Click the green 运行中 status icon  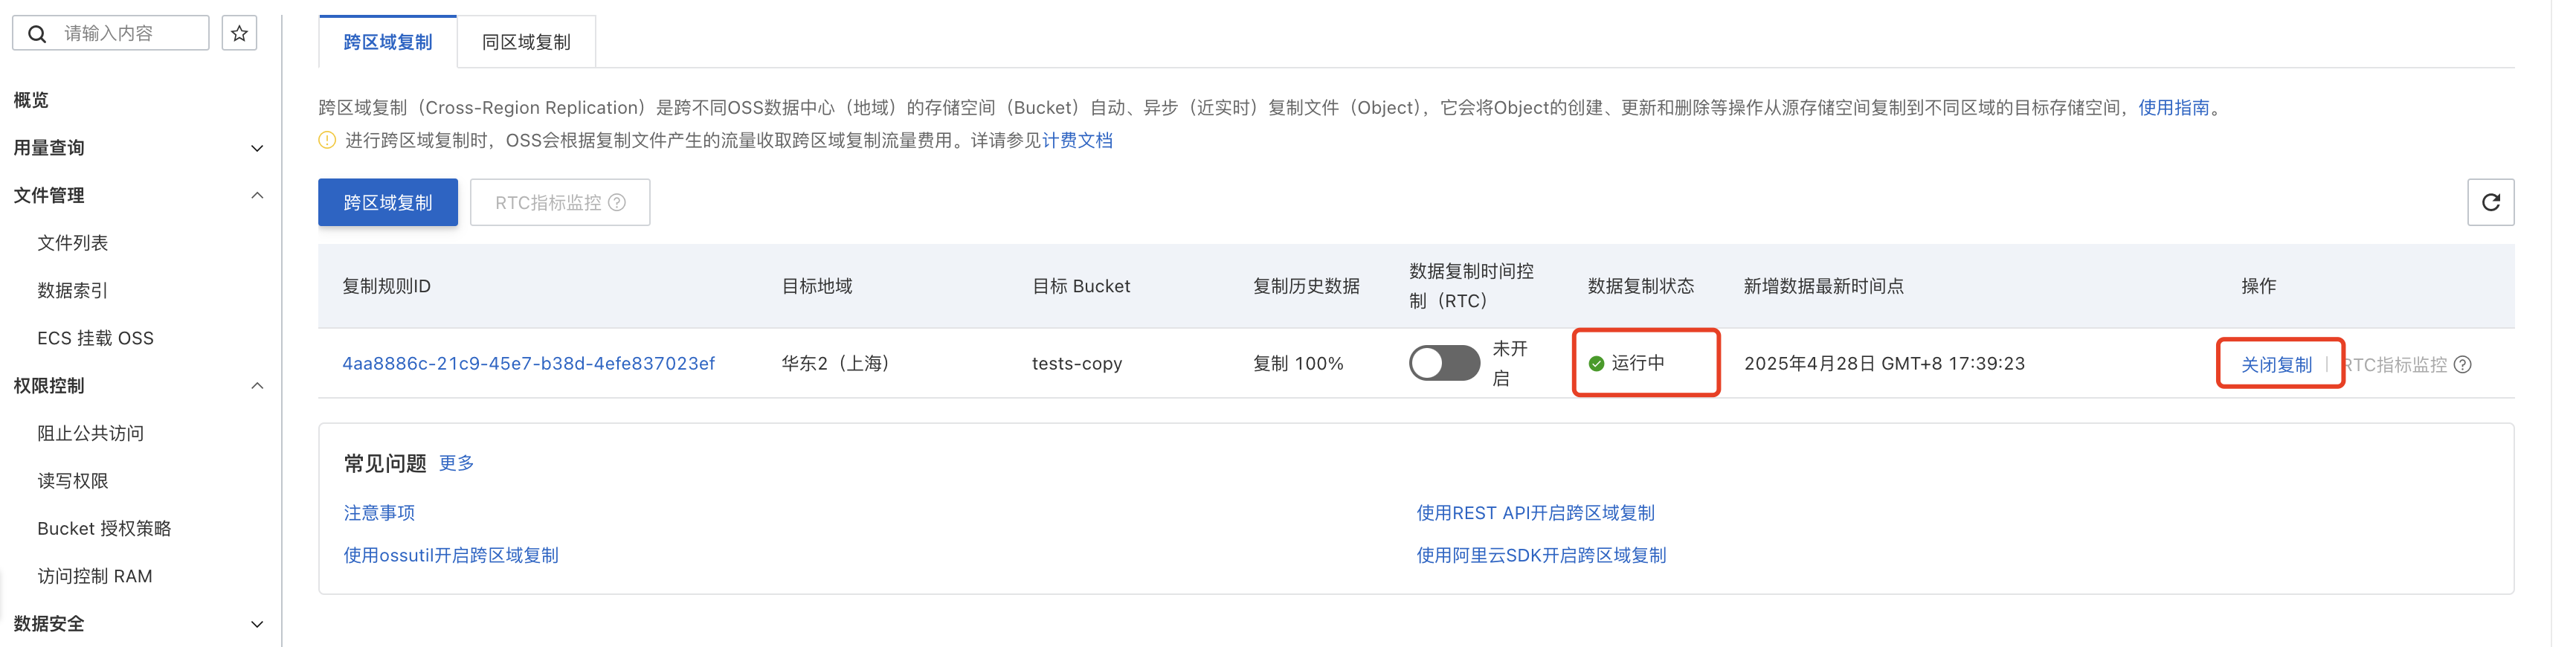pos(1596,363)
